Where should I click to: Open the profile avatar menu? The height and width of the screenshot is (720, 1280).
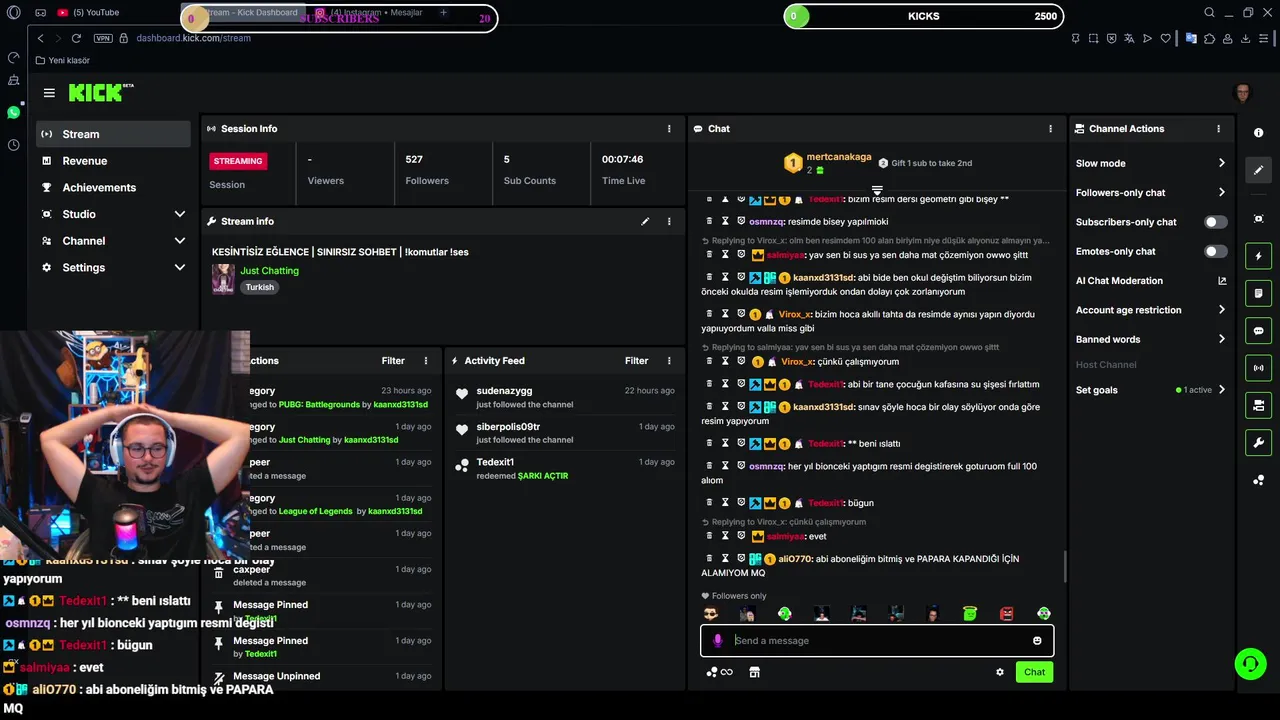[x=1243, y=93]
